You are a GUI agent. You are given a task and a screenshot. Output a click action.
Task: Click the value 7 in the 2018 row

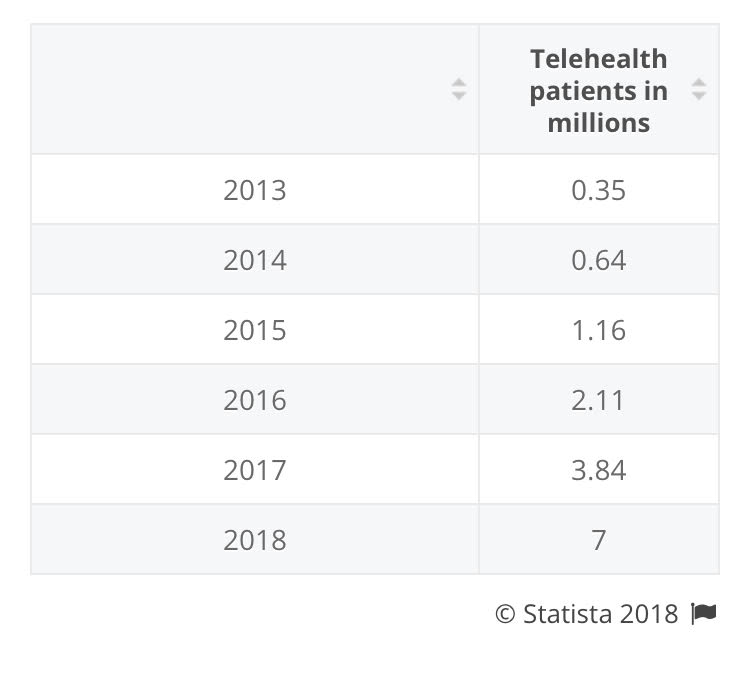point(598,540)
